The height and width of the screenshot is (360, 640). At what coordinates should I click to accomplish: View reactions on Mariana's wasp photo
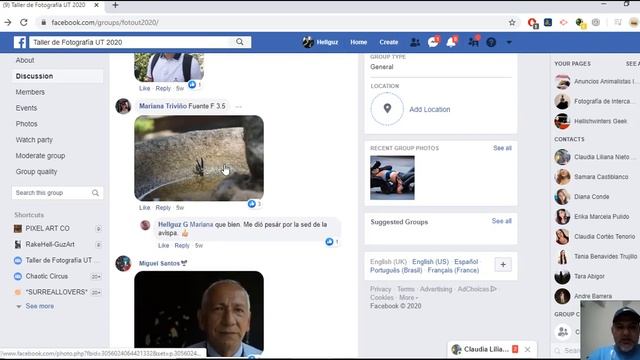point(254,203)
